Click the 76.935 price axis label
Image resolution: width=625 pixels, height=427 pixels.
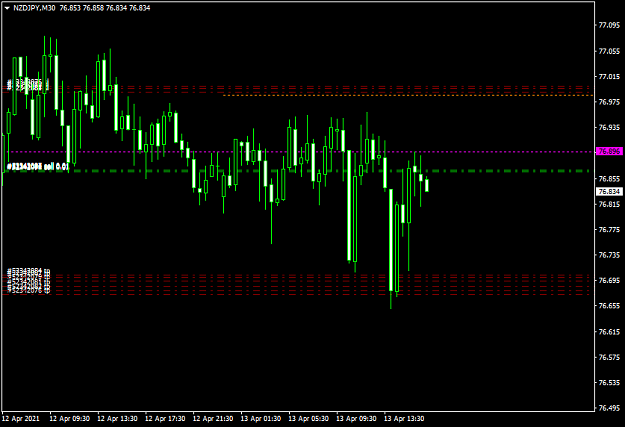pyautogui.click(x=609, y=128)
